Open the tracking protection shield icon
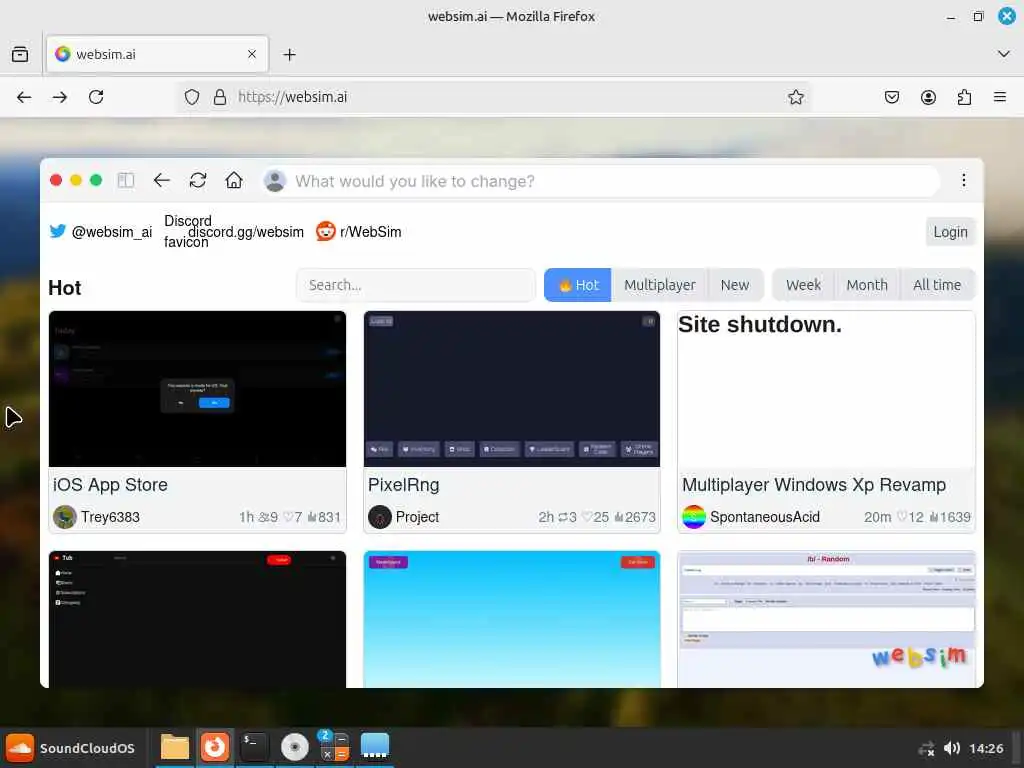 click(191, 97)
